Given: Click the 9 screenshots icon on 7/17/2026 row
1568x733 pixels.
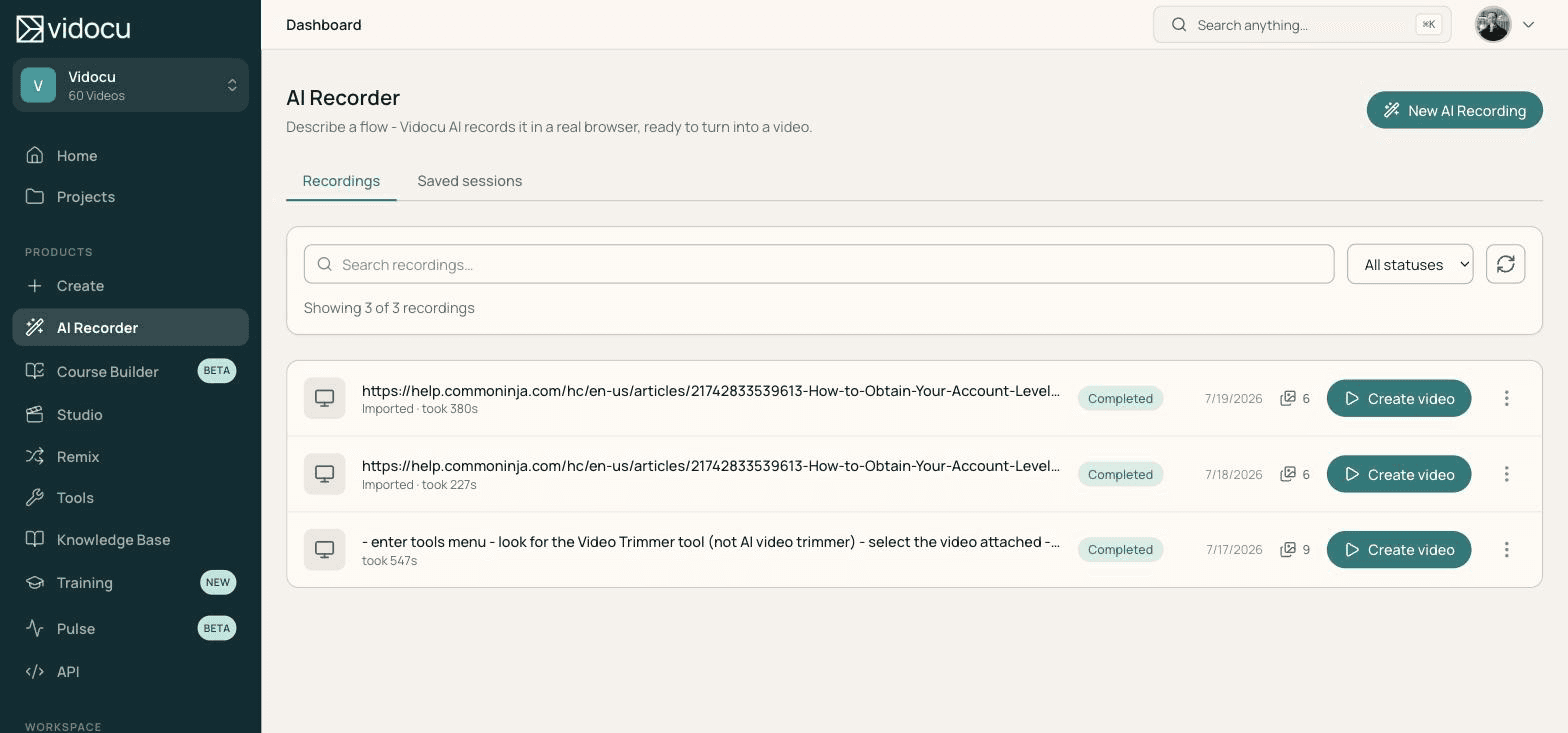Looking at the screenshot, I should click(x=1288, y=549).
